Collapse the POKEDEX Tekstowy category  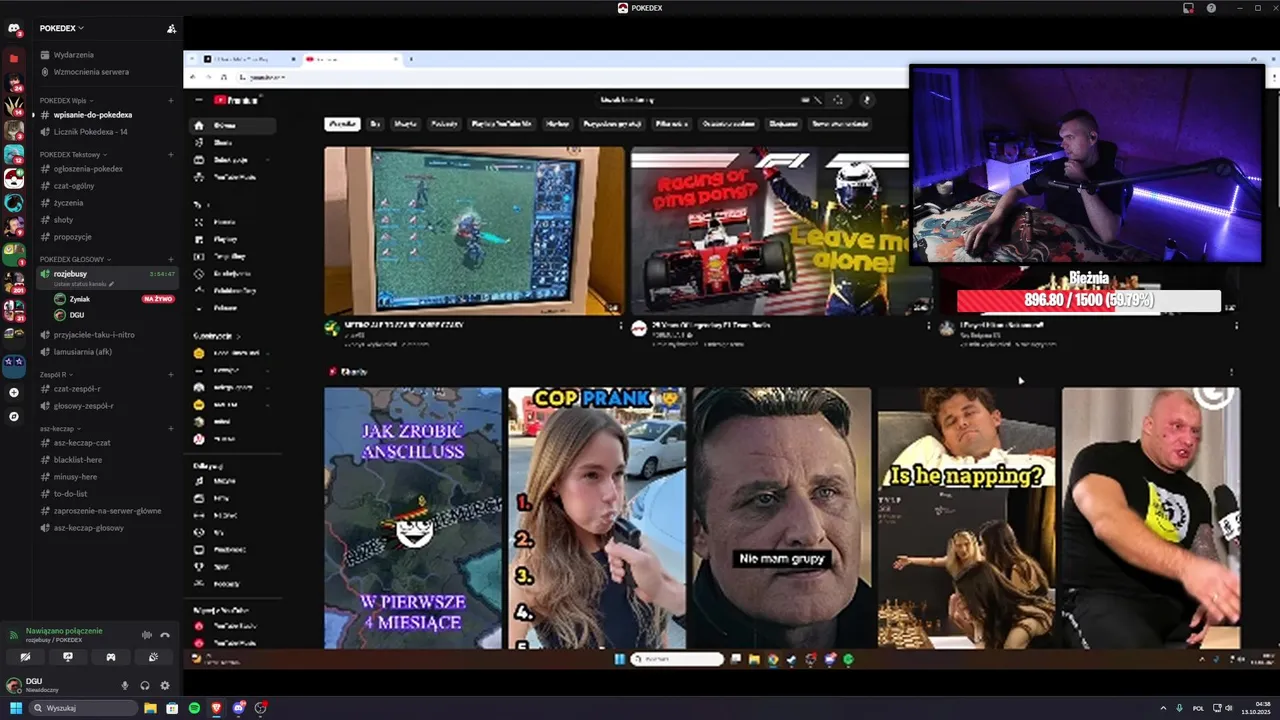[x=72, y=154]
